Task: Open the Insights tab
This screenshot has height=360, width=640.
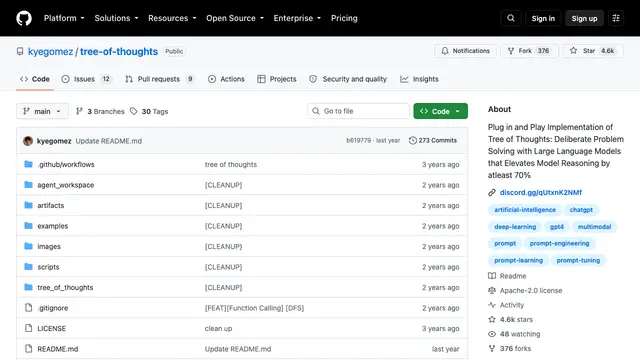Action: [419, 79]
